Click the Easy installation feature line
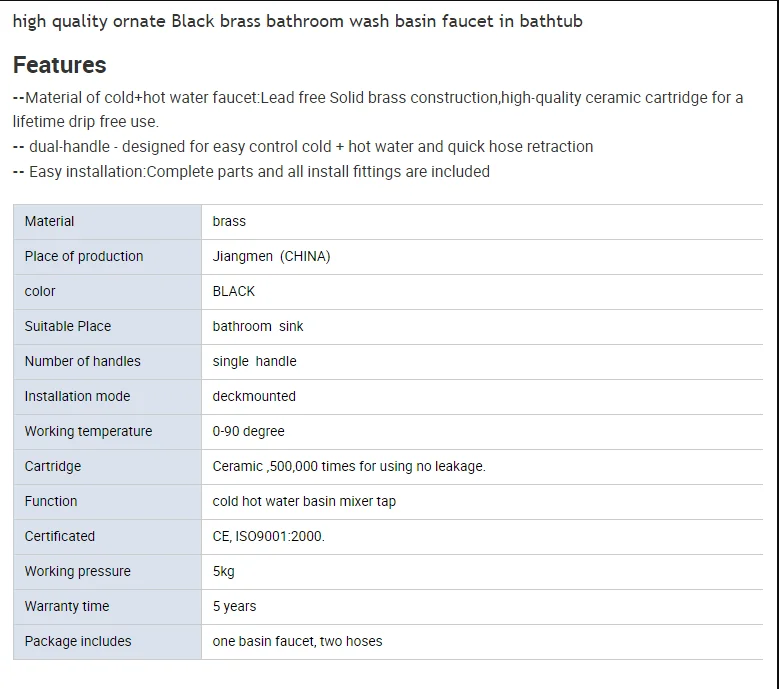The image size is (779, 689). coord(251,171)
